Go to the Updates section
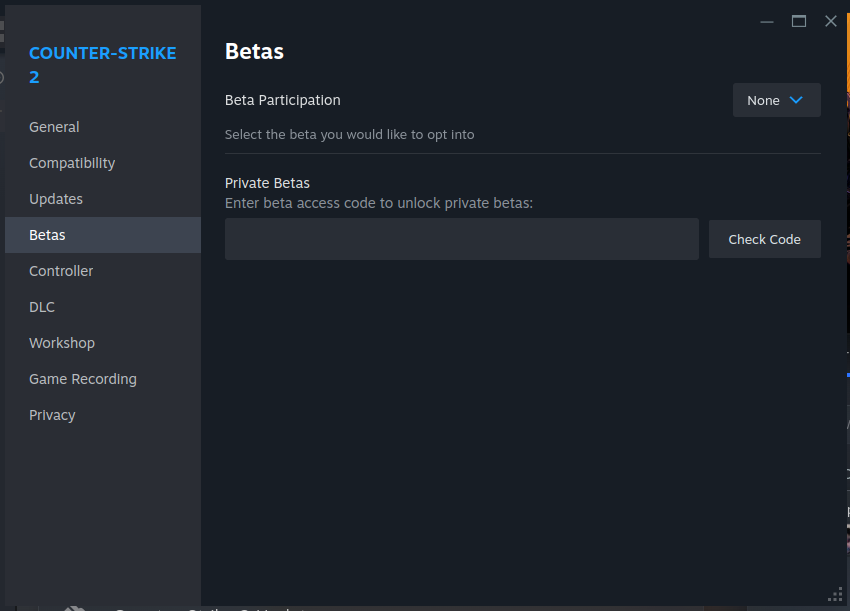The image size is (850, 611). click(x=56, y=199)
